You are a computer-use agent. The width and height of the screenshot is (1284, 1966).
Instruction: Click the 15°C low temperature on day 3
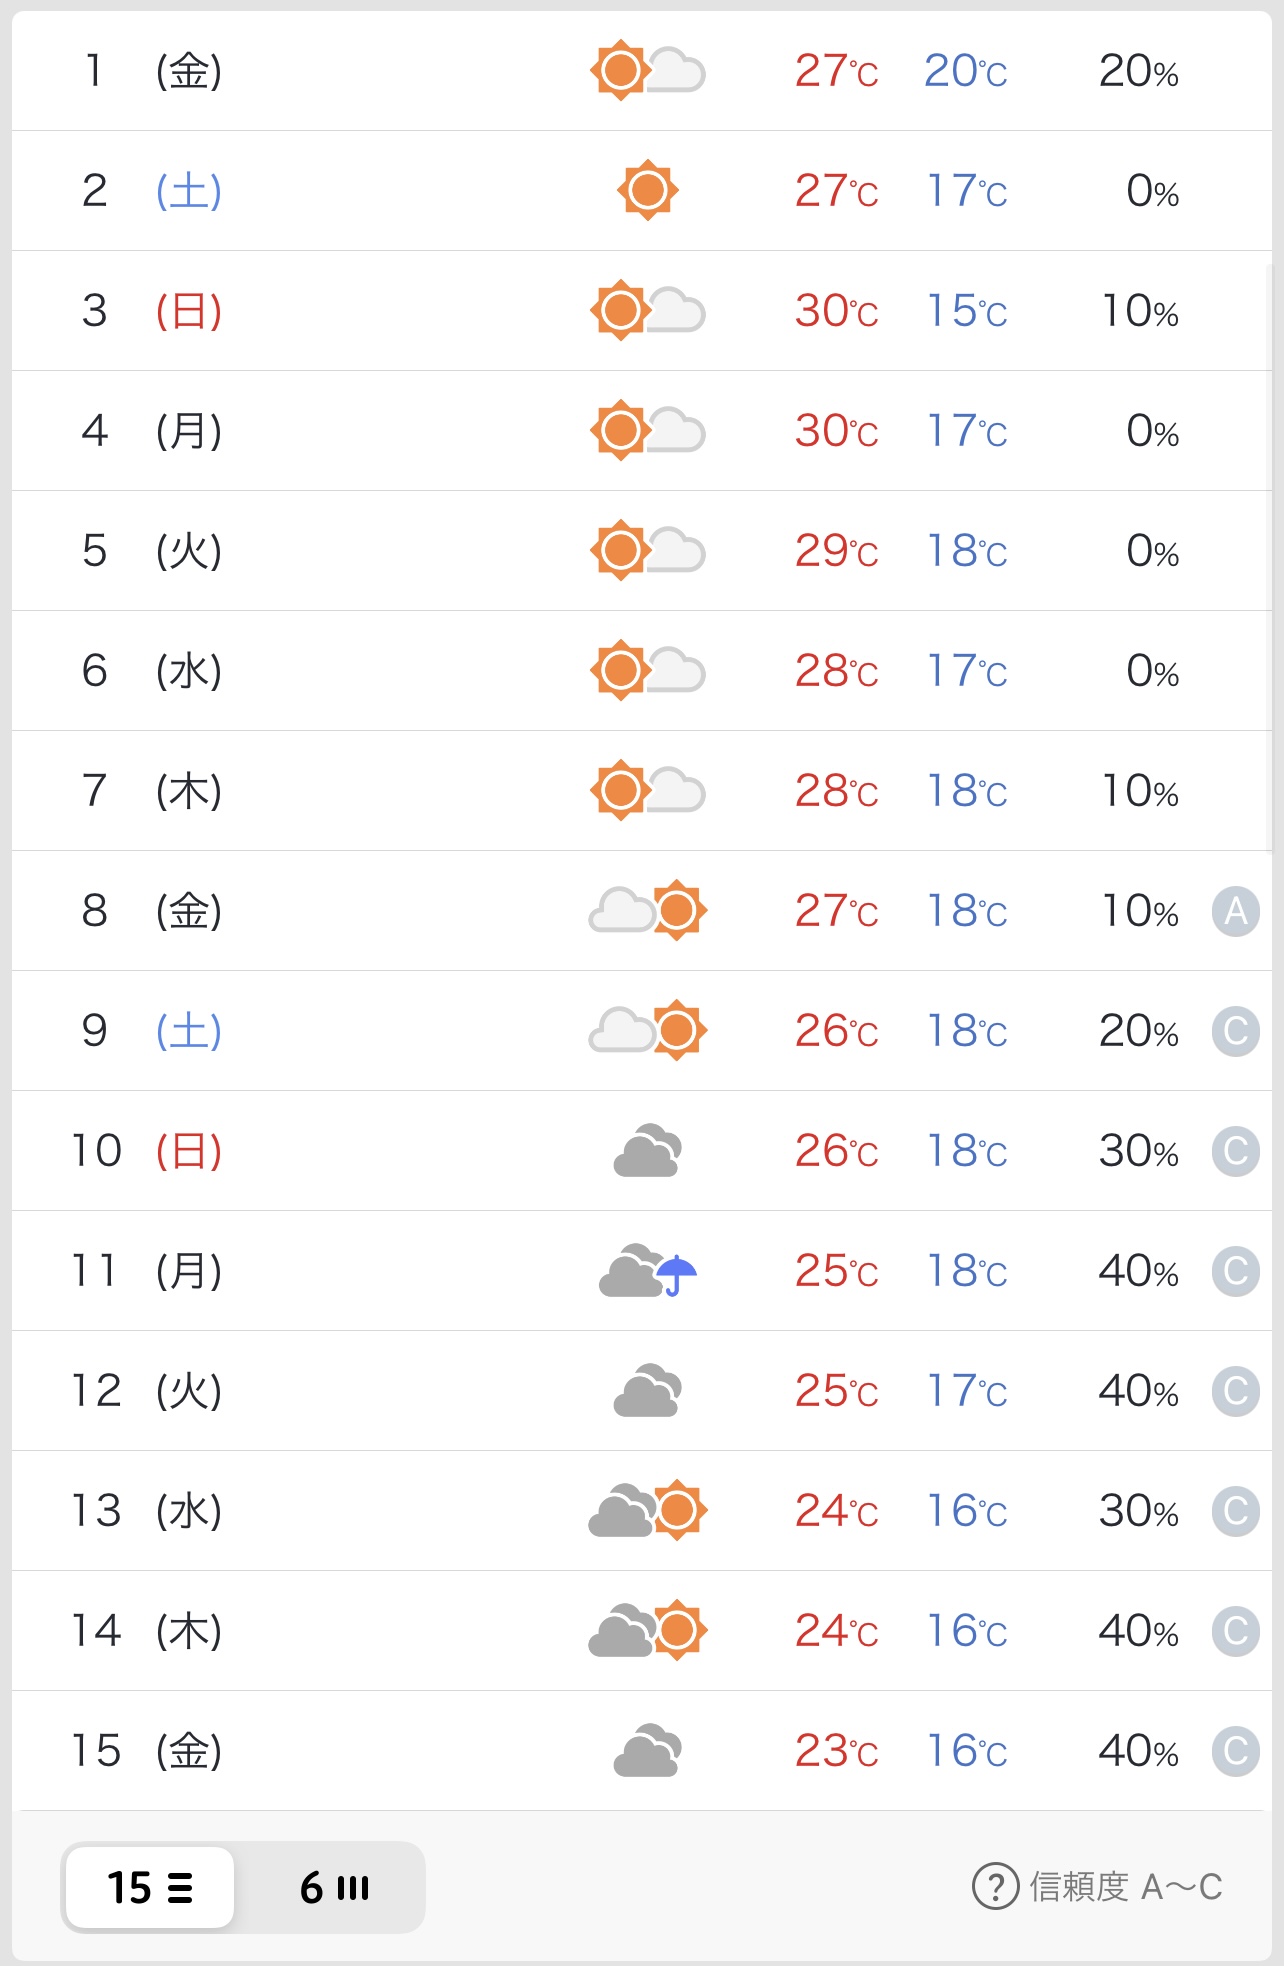[x=966, y=311]
